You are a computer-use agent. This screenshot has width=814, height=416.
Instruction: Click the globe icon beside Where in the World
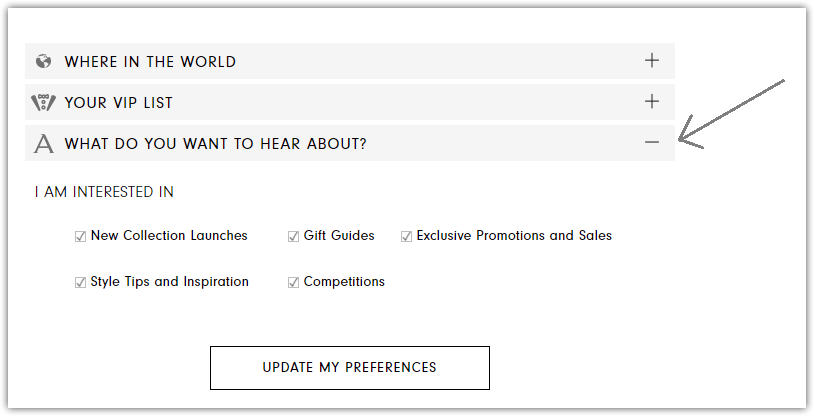tap(43, 61)
